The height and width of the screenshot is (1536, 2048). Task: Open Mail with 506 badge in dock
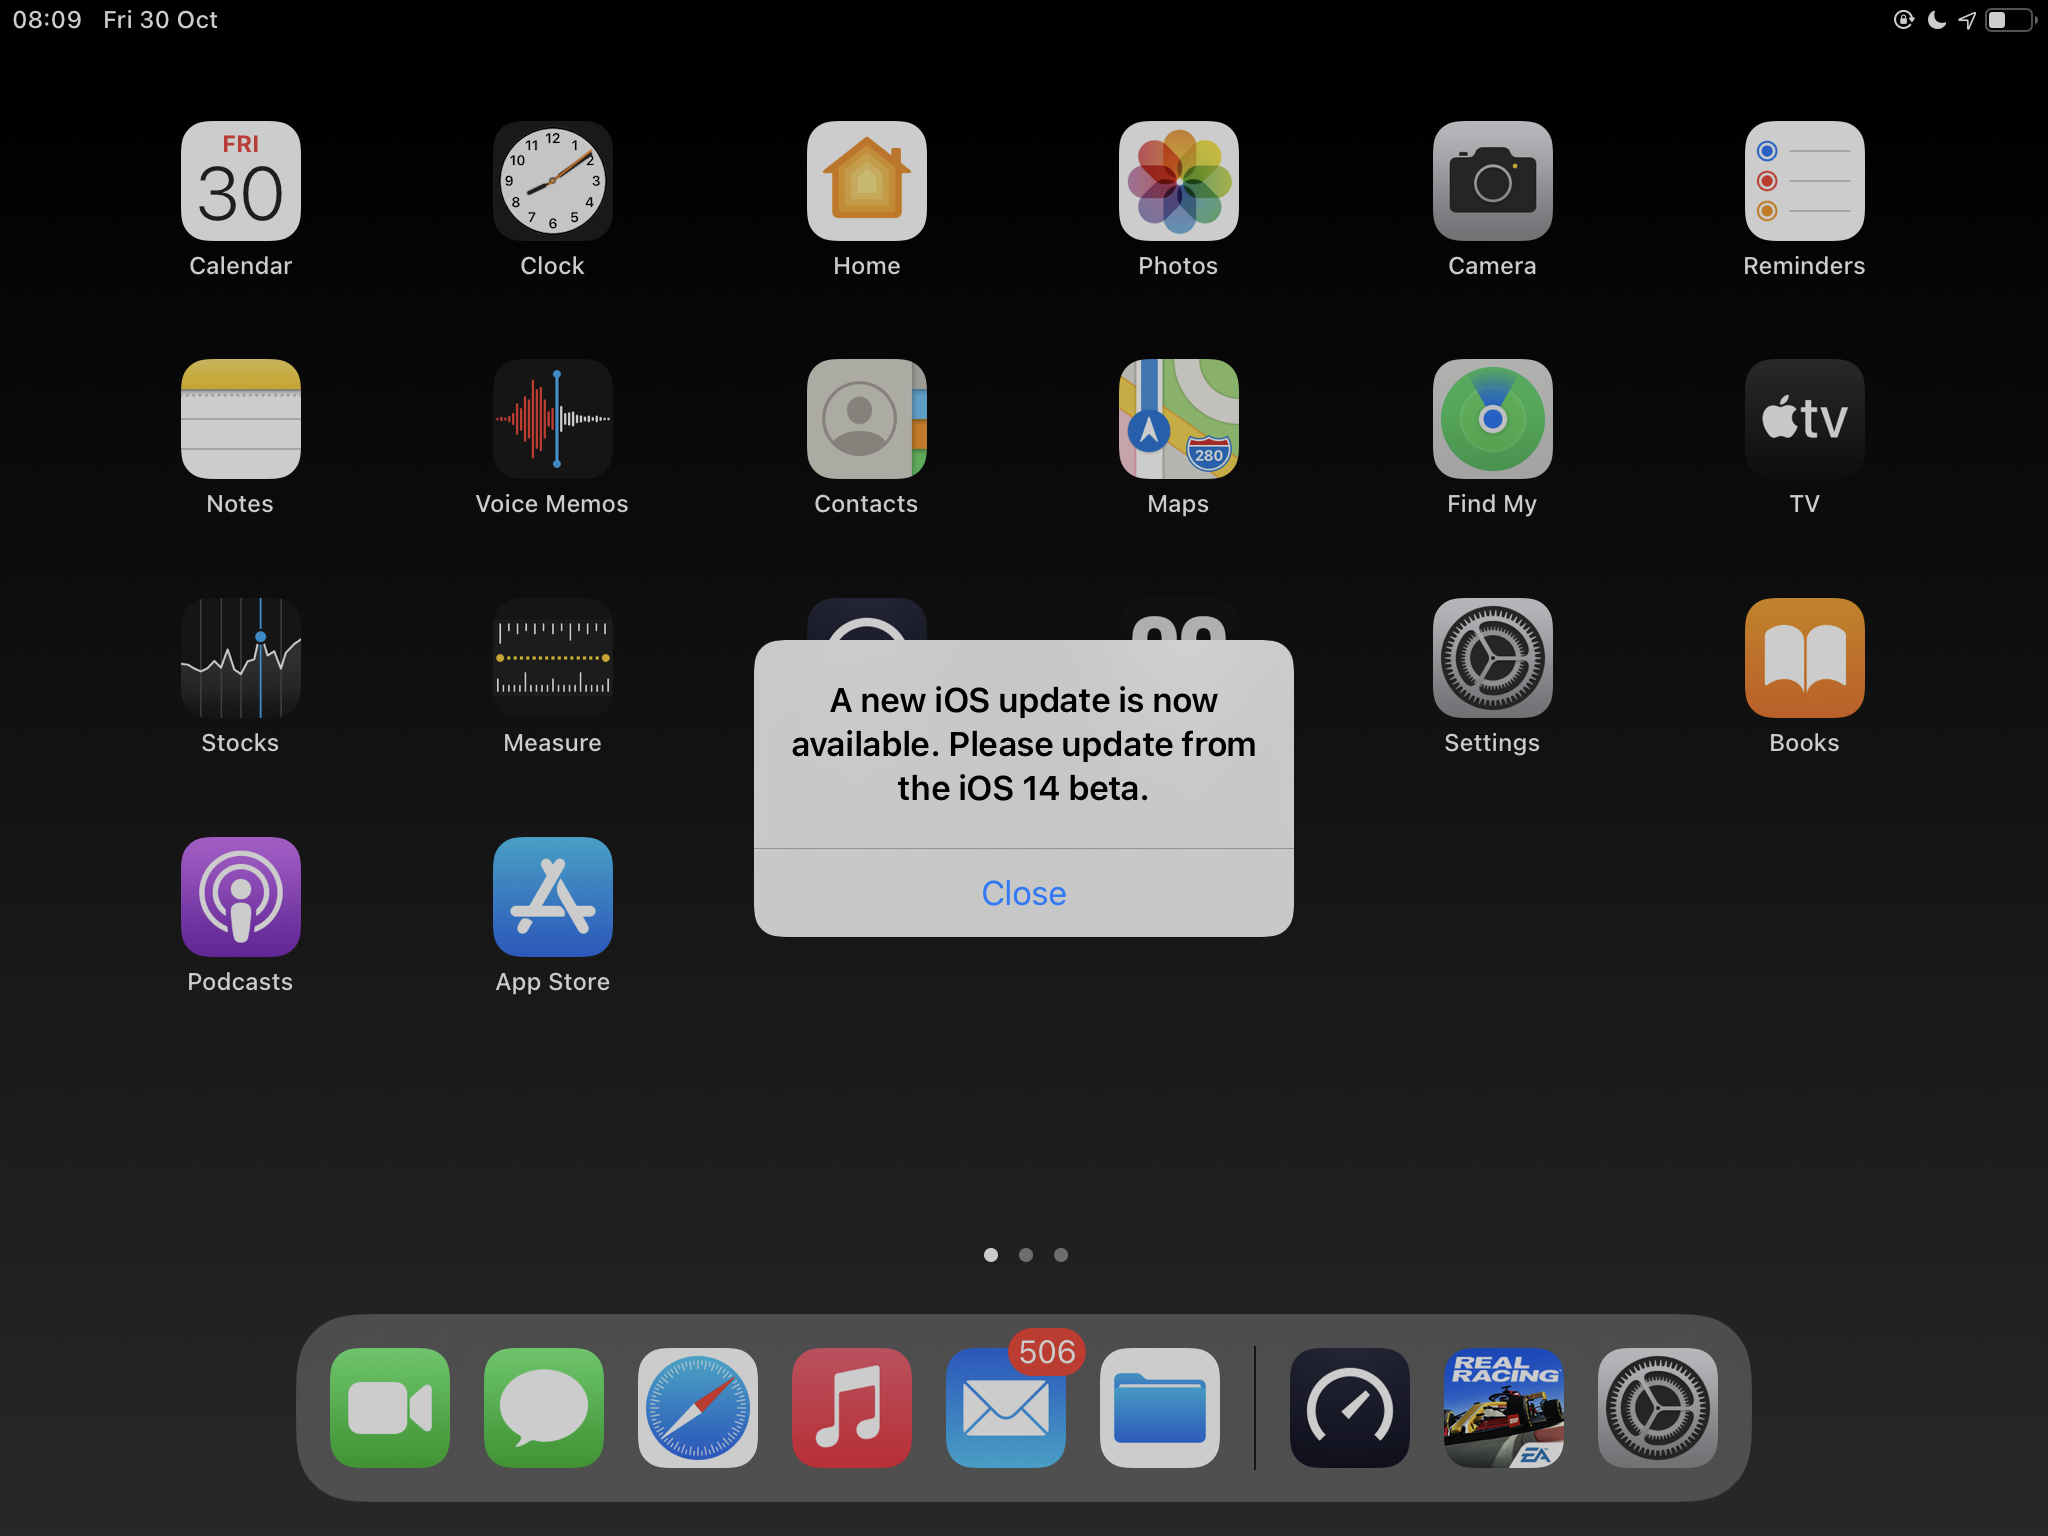coord(1005,1407)
